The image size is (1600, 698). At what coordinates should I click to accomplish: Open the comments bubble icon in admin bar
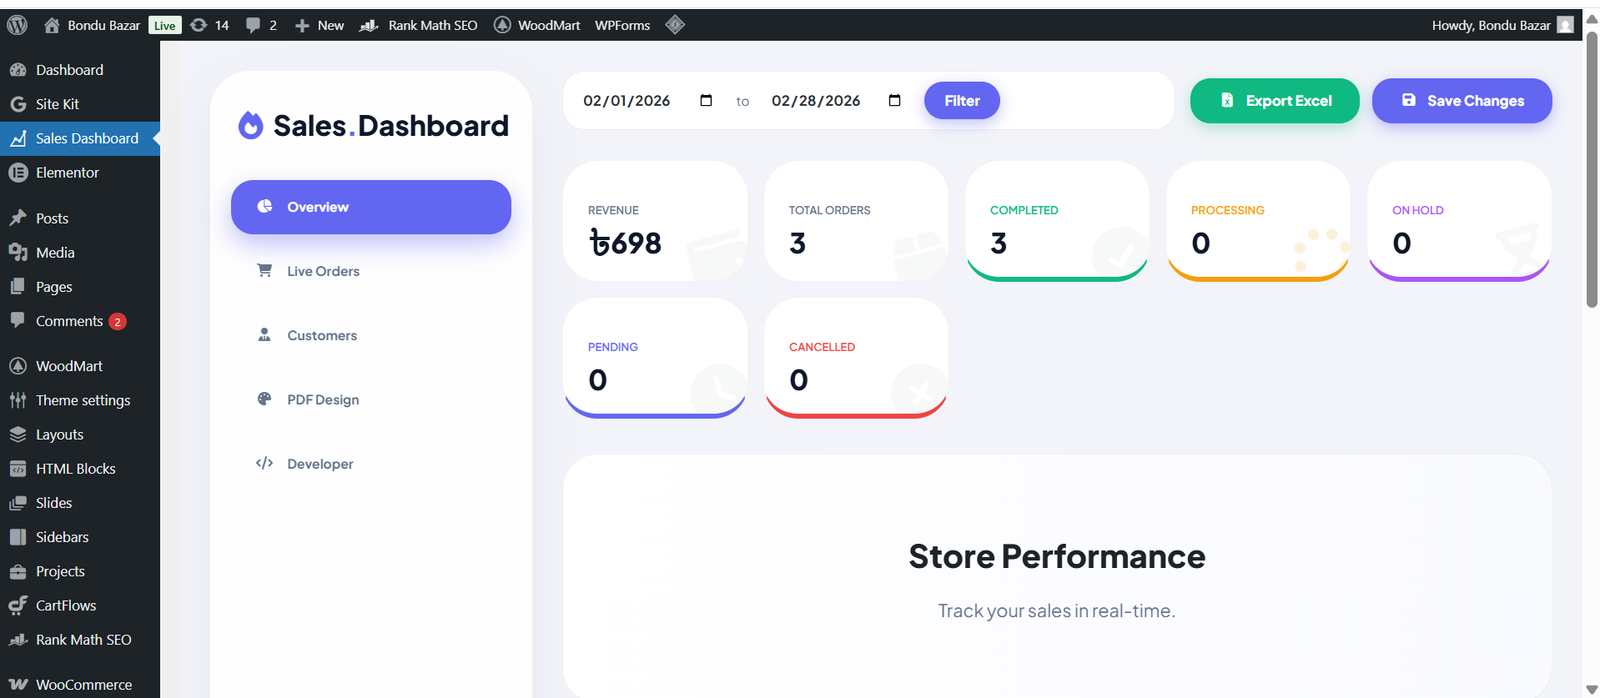point(253,25)
